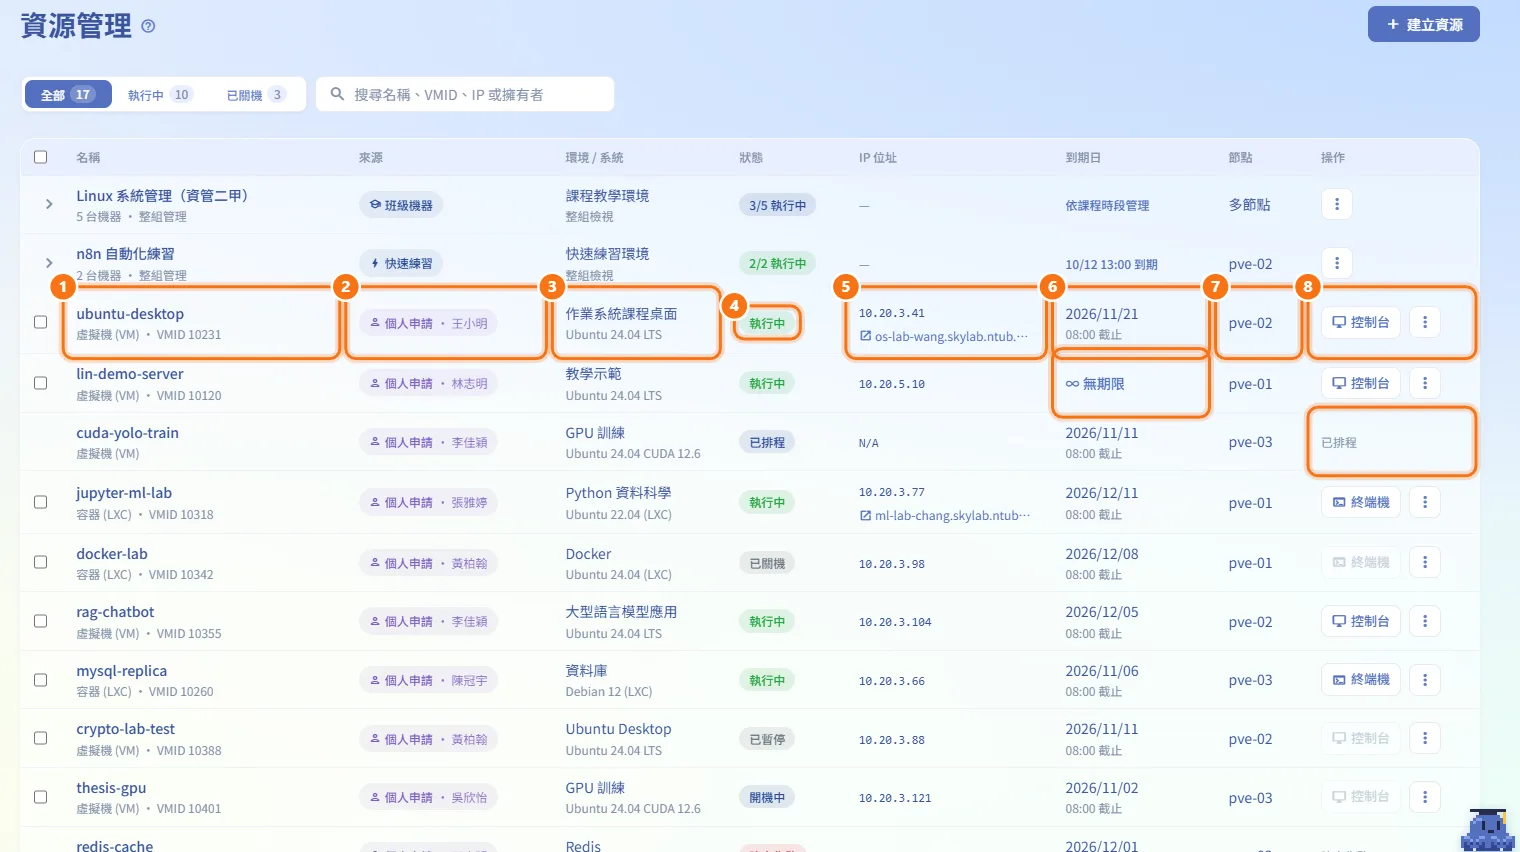The height and width of the screenshot is (852, 1520).
Task: Open 控制台 for ubuntu-desktop
Action: (x=1361, y=322)
